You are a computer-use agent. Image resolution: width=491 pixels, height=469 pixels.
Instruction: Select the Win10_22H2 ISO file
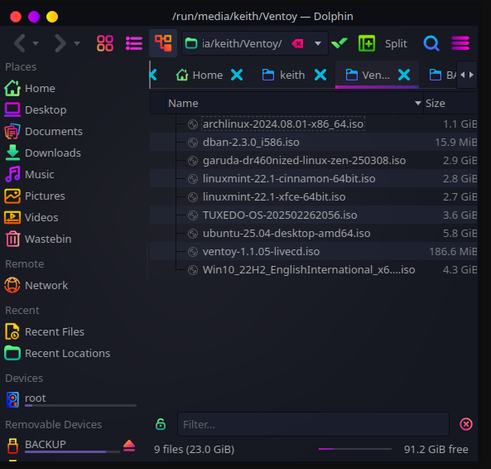tap(309, 270)
